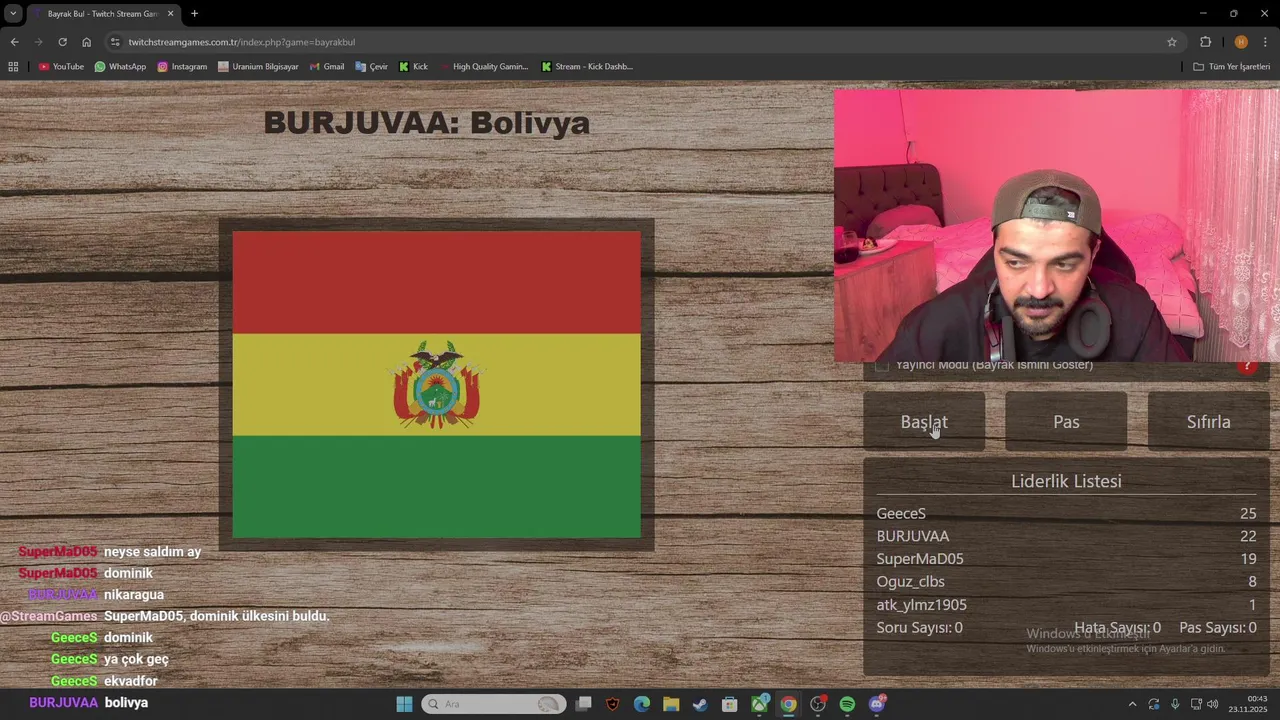This screenshot has height=720, width=1280.
Task: Open Discord from the taskbar
Action: coord(877,704)
